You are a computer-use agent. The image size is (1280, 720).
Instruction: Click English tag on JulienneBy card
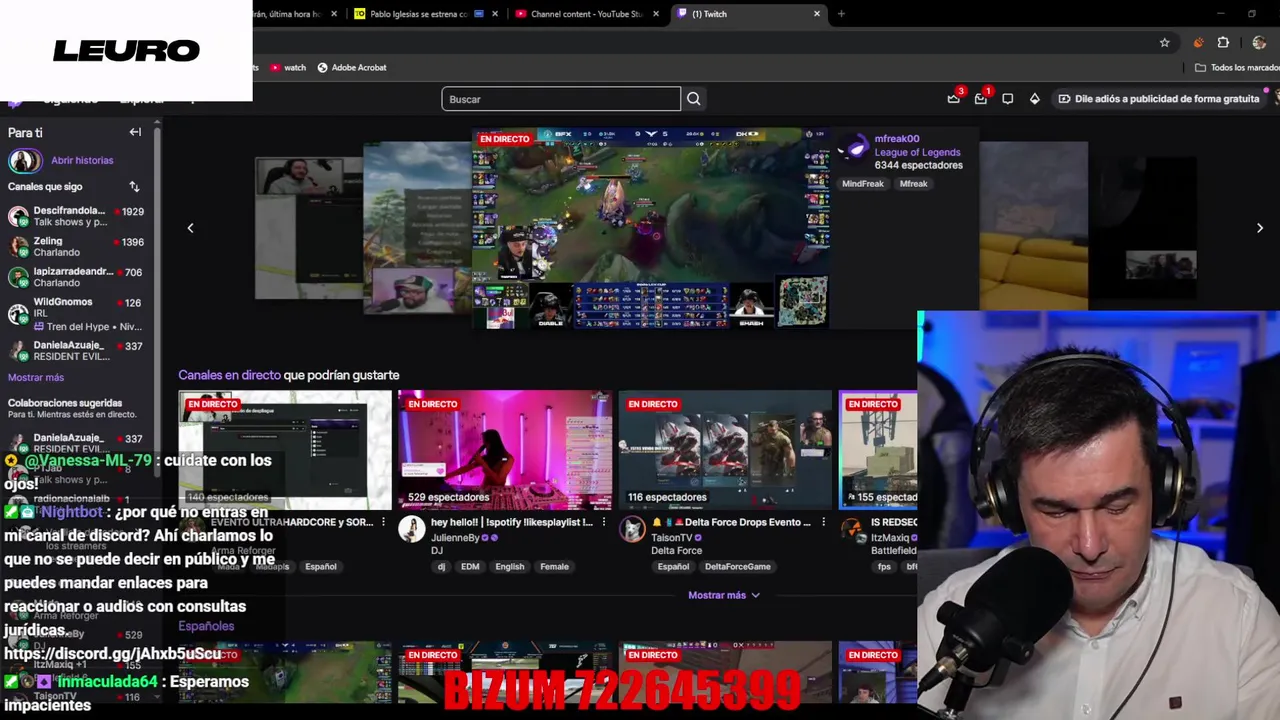[509, 567]
